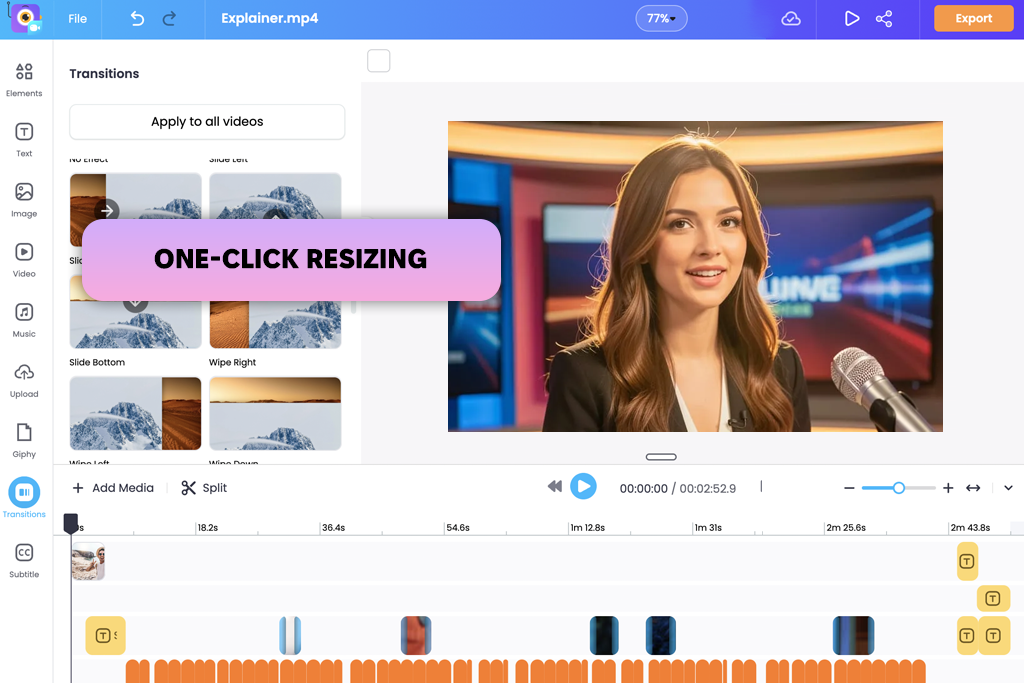Click the Explainer.mp4 project title

(270, 18)
